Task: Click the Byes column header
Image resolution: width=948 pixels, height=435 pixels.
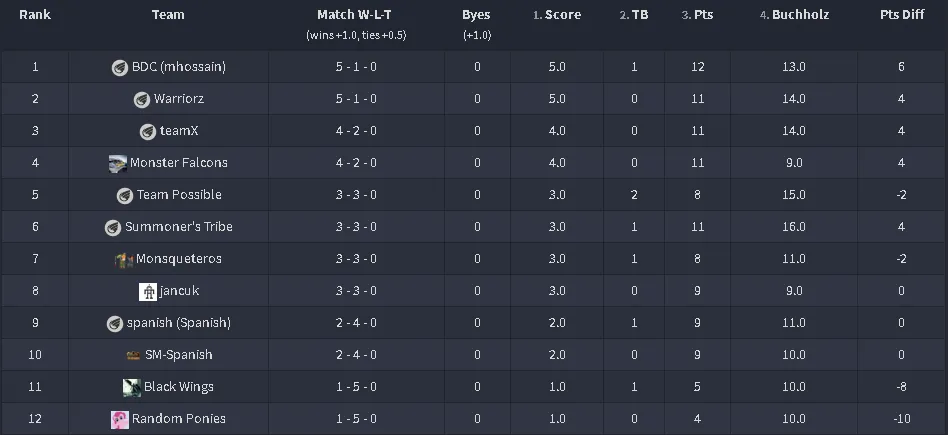Action: click(x=476, y=15)
